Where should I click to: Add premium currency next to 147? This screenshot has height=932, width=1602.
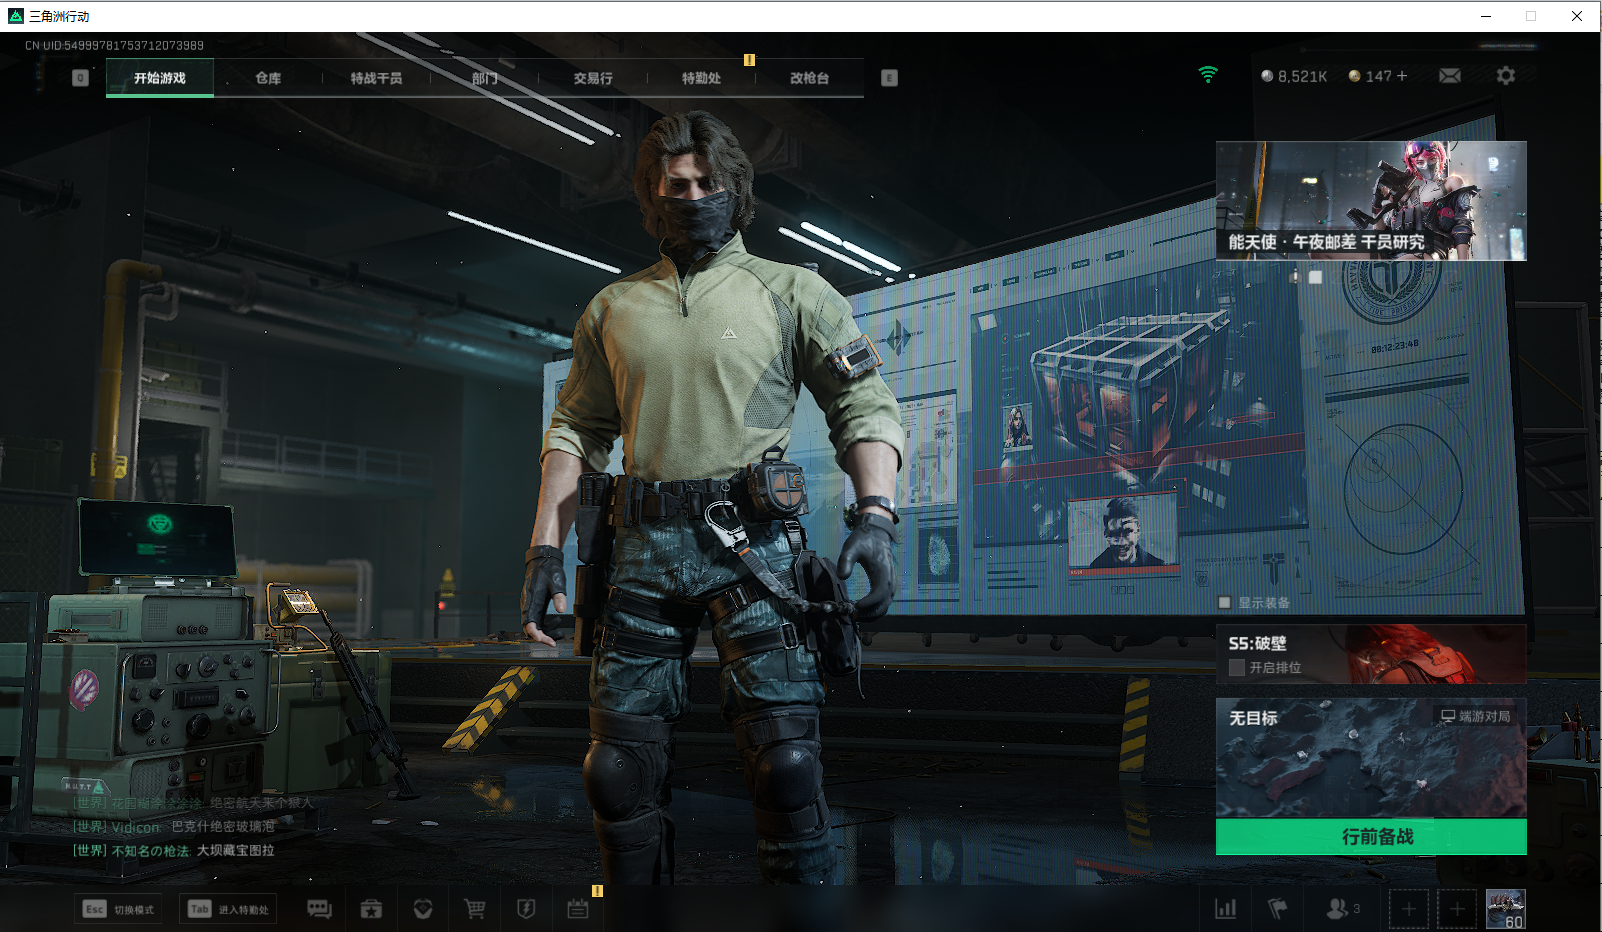1401,76
